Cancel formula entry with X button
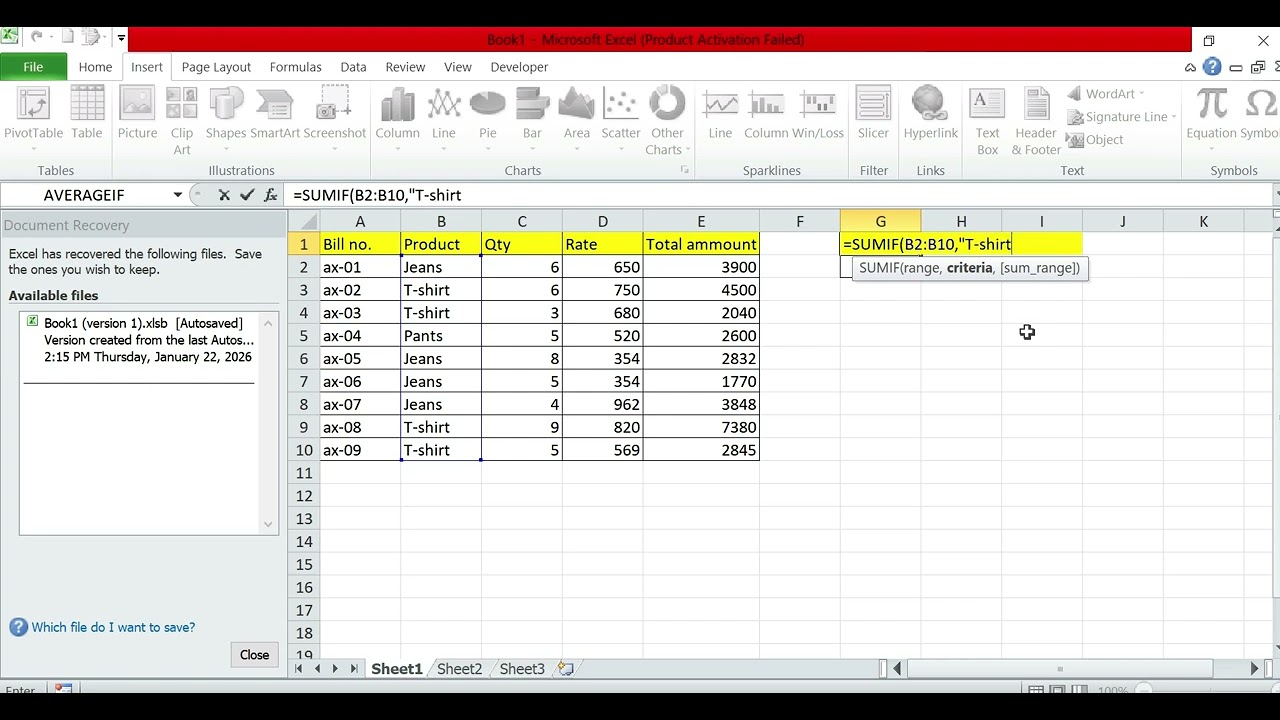 pyautogui.click(x=224, y=195)
